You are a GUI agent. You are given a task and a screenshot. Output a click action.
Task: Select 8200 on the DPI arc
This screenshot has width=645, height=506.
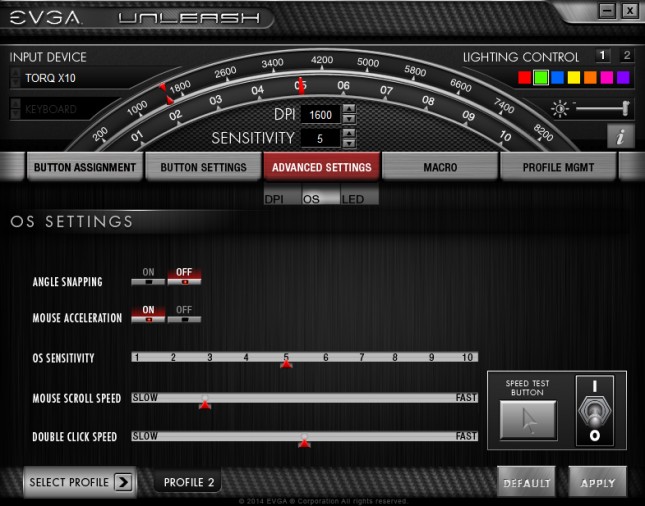[543, 133]
